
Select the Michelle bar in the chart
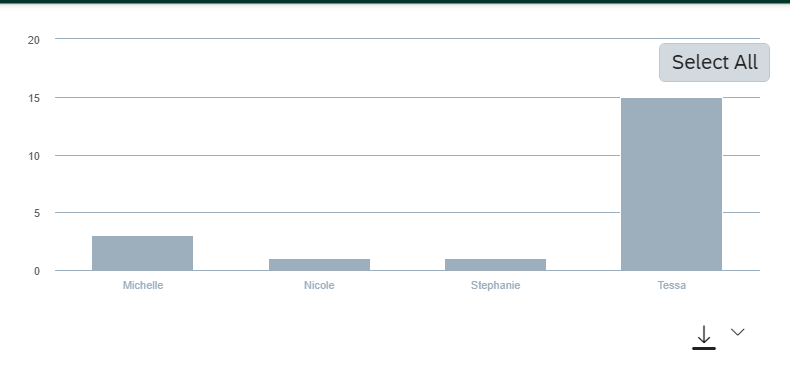(143, 253)
